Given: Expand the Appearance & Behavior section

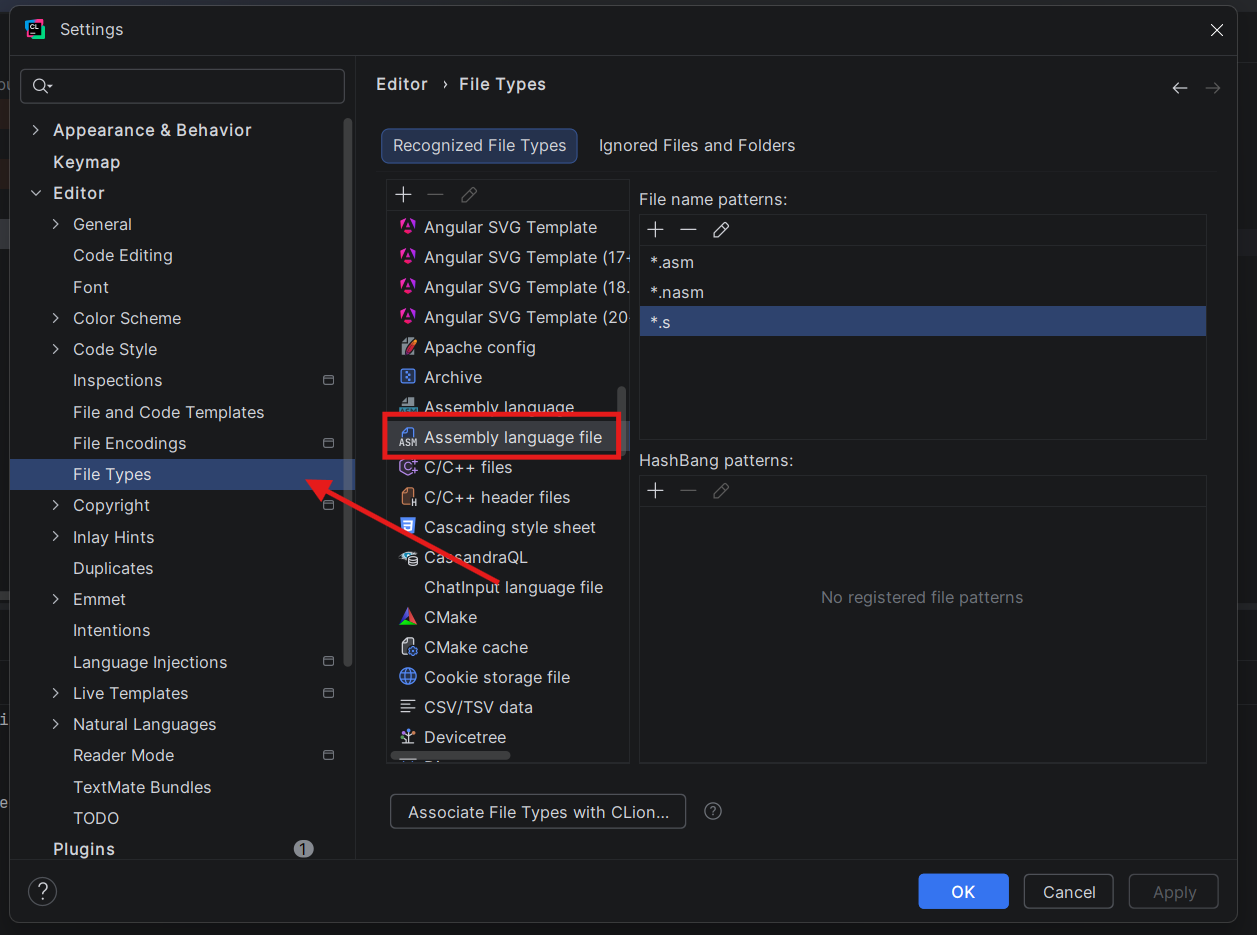Looking at the screenshot, I should coord(36,130).
